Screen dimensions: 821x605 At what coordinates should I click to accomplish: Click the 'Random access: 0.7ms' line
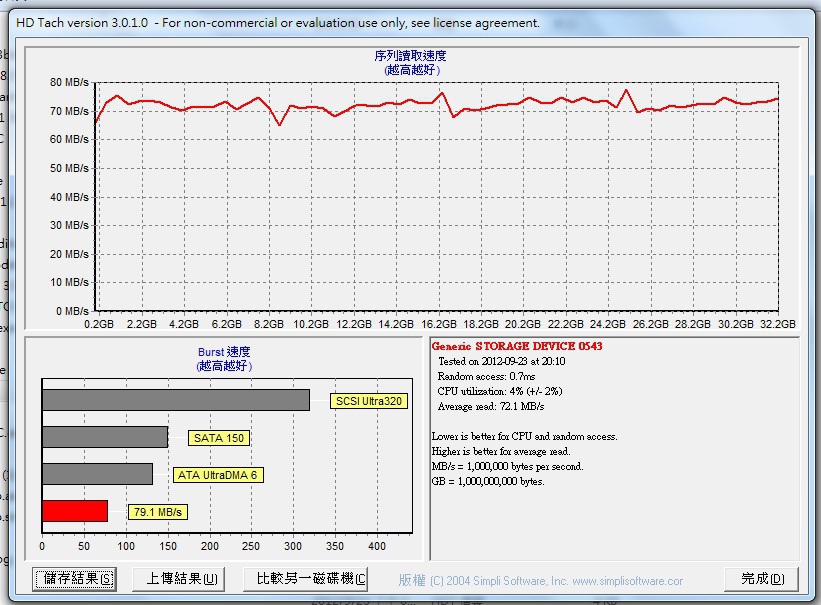pyautogui.click(x=486, y=377)
